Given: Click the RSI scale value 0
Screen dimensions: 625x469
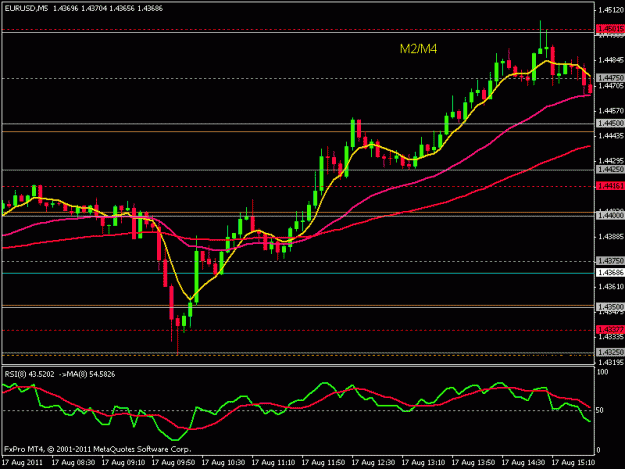Looking at the screenshot, I should 600,450.
